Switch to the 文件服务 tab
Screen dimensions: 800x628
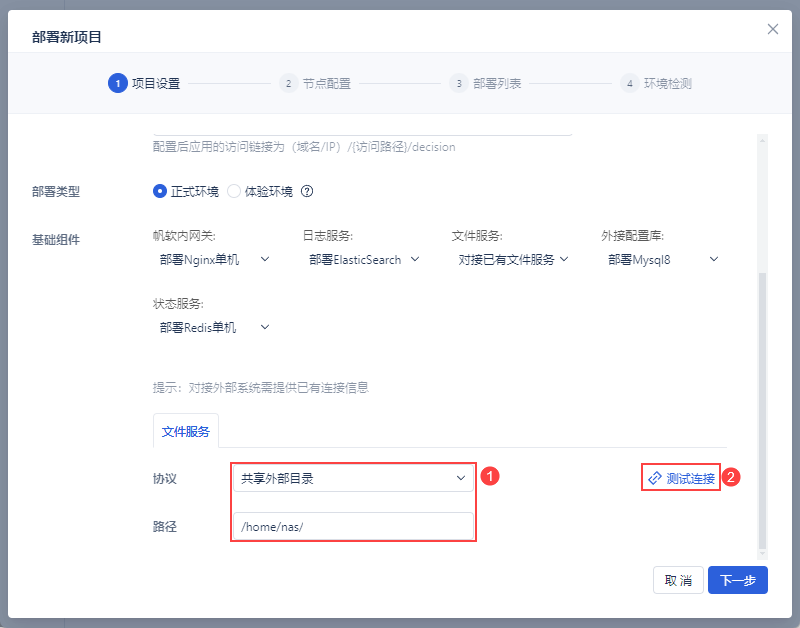[x=186, y=432]
